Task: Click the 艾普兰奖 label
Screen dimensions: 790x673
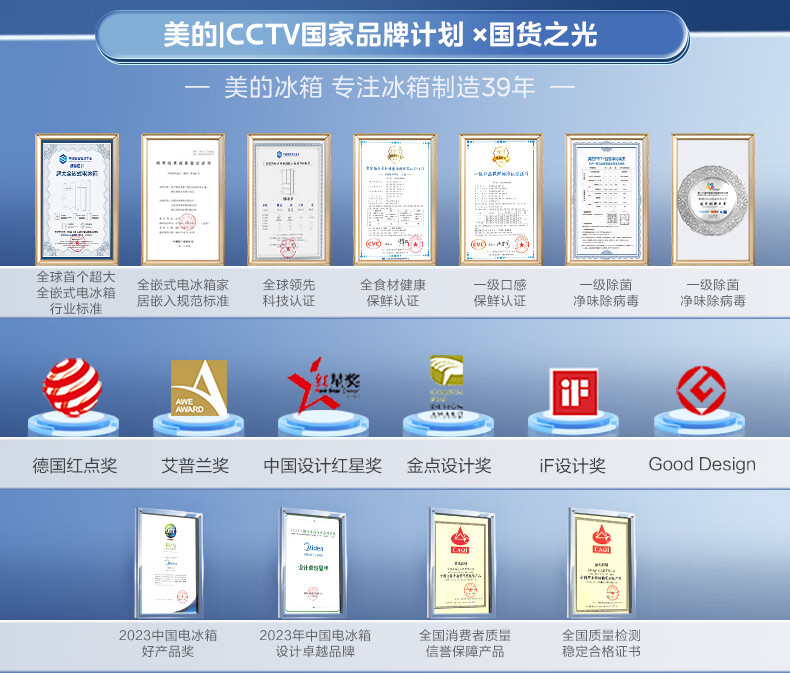Action: (195, 465)
